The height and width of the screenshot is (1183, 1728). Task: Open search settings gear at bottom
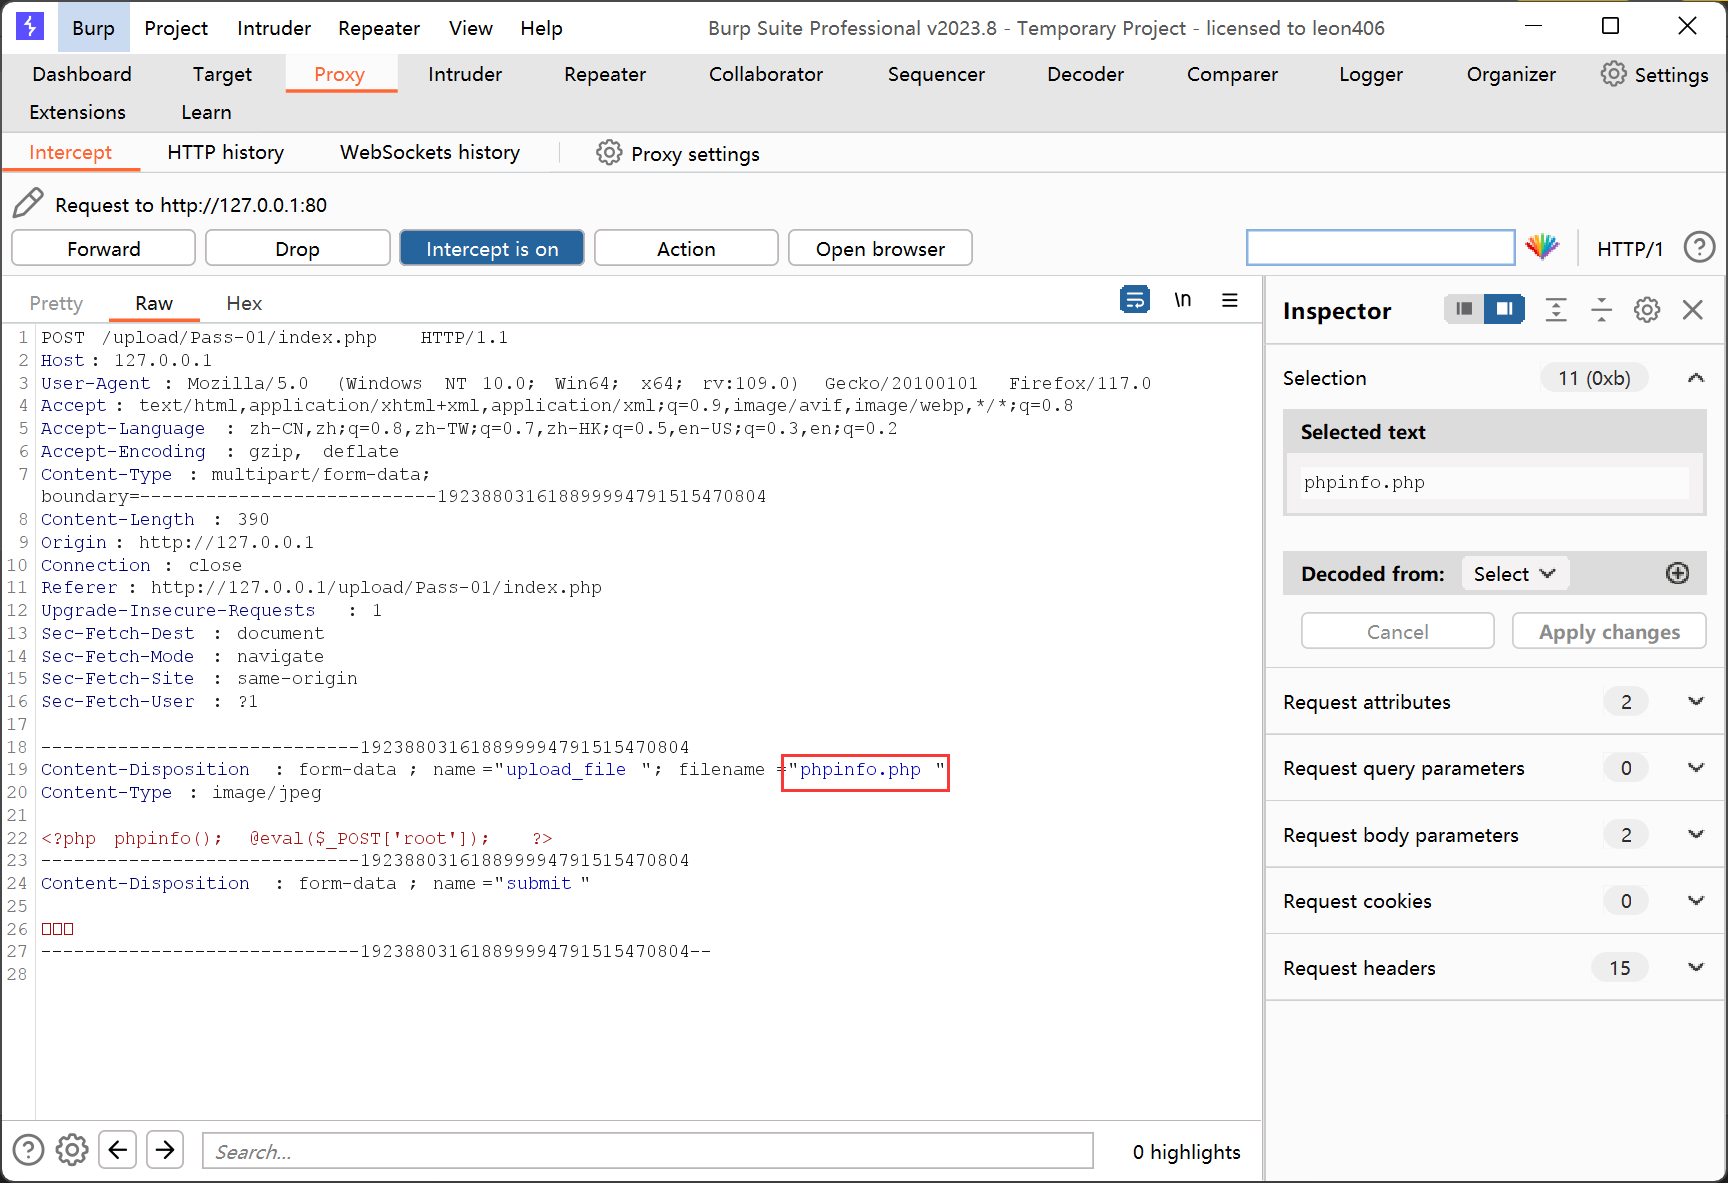pos(72,1150)
